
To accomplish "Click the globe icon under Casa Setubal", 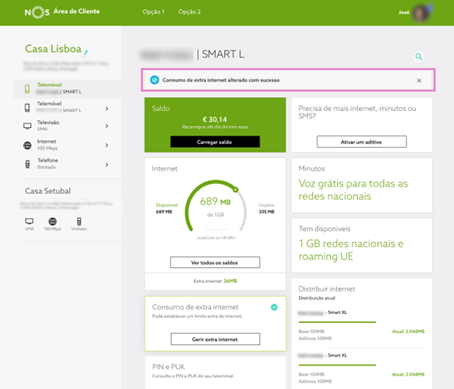I will [x=52, y=221].
